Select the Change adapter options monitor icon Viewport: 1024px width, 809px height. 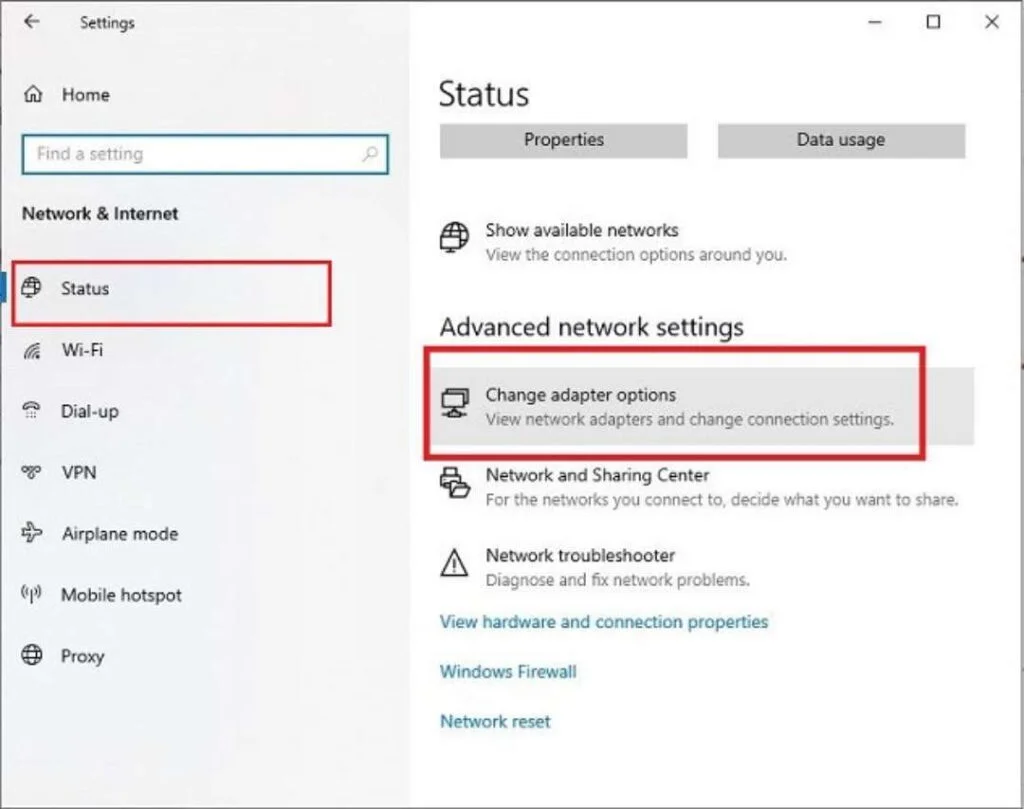tap(456, 401)
